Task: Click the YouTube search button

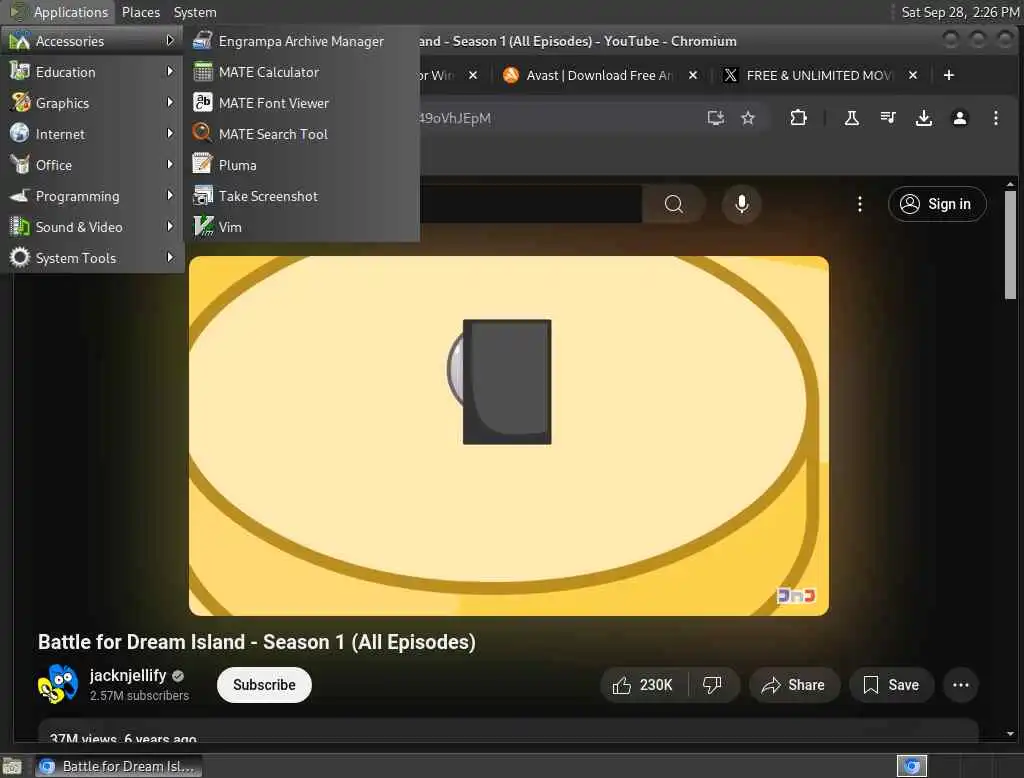Action: click(x=673, y=204)
